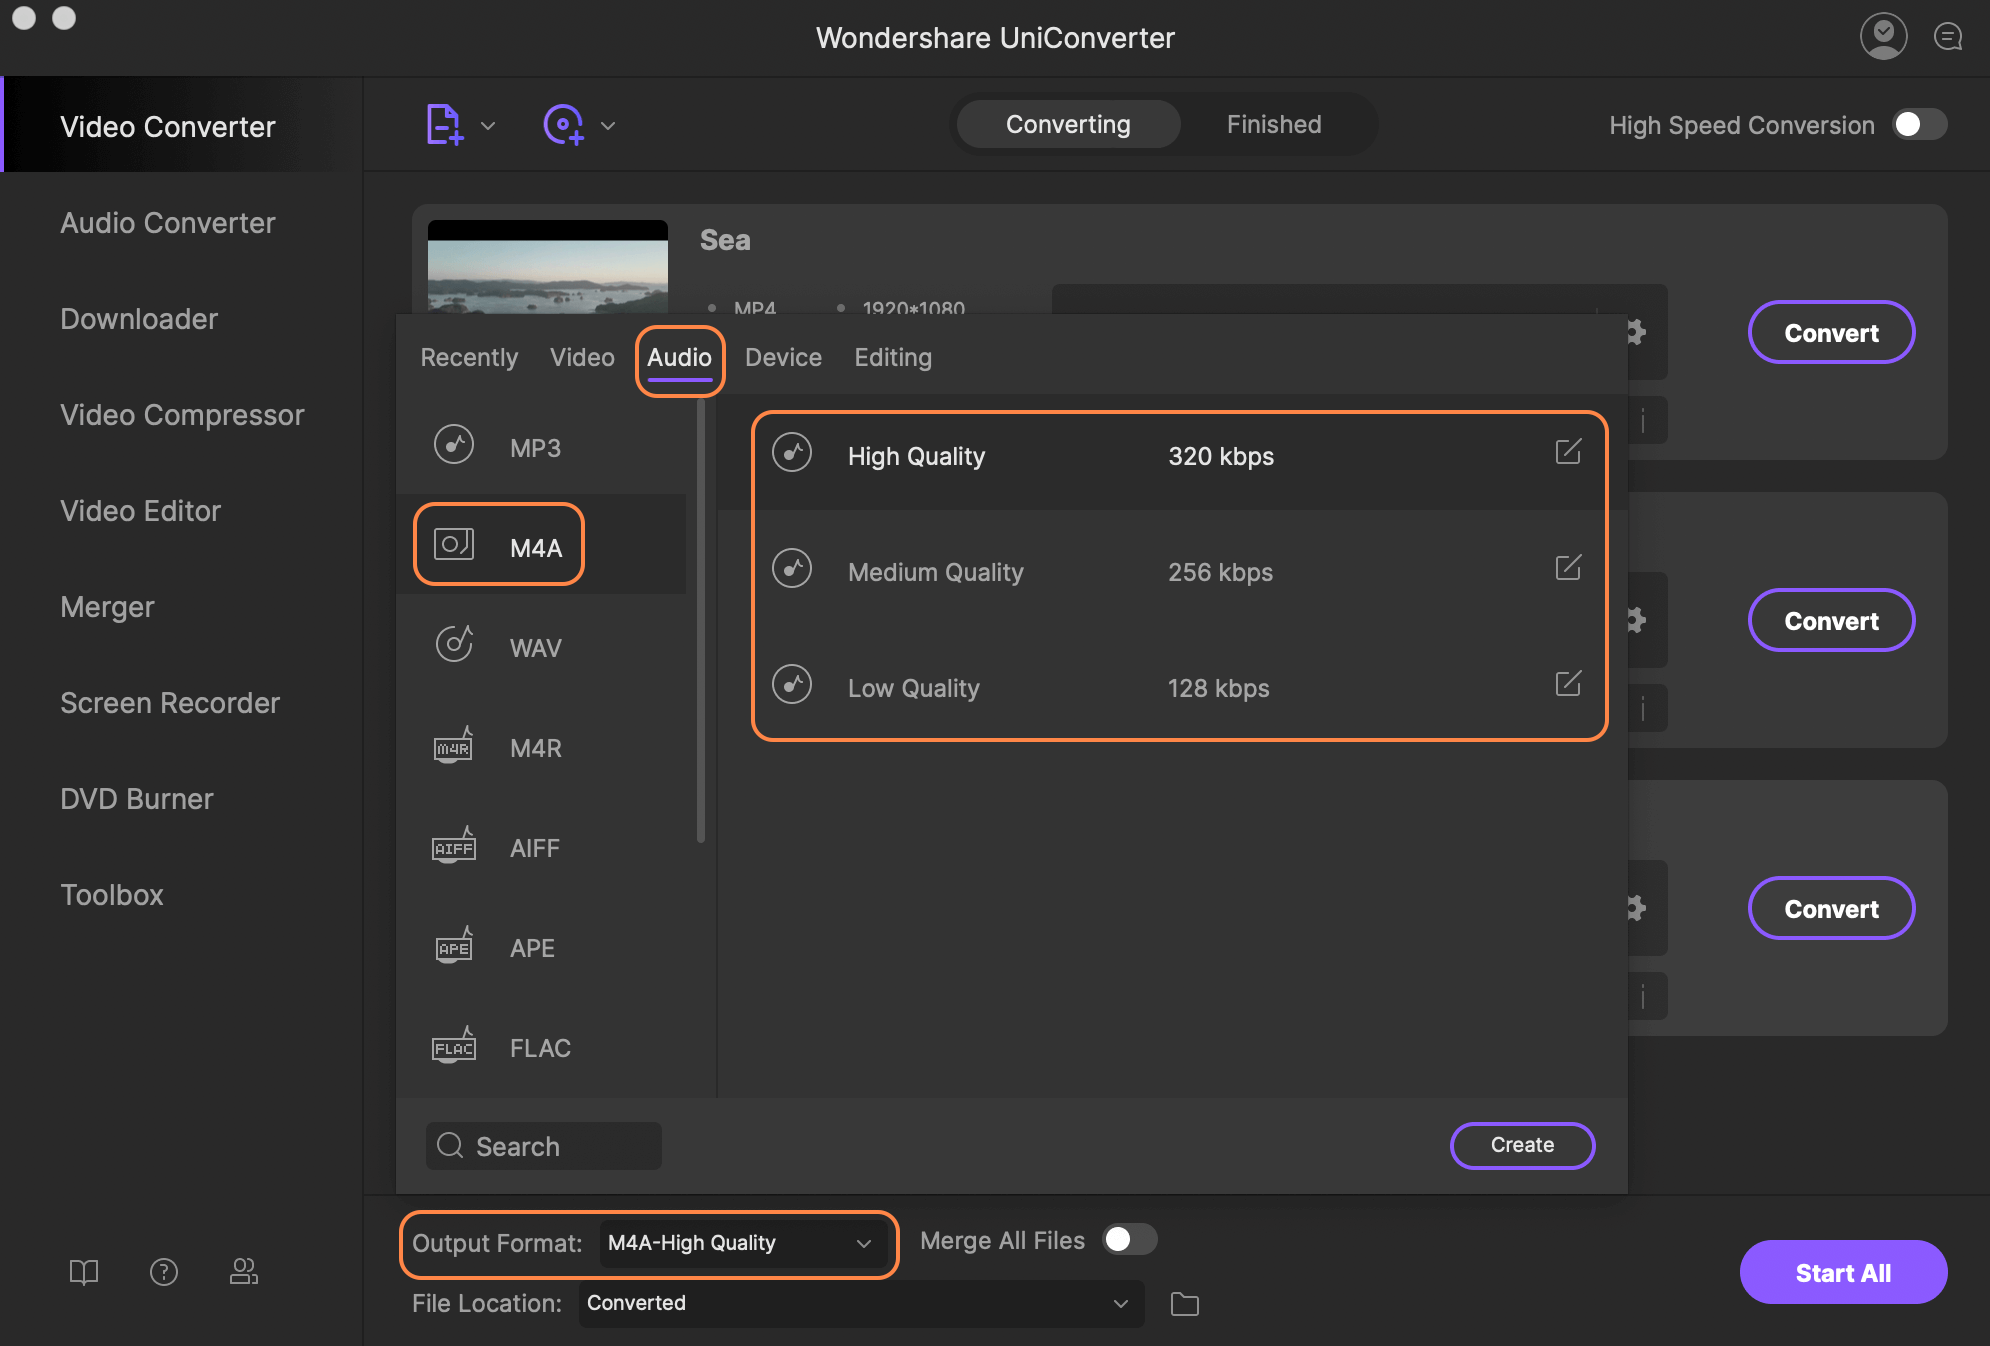Select AIFF audio format
Image resolution: width=1990 pixels, height=1346 pixels.
(535, 844)
